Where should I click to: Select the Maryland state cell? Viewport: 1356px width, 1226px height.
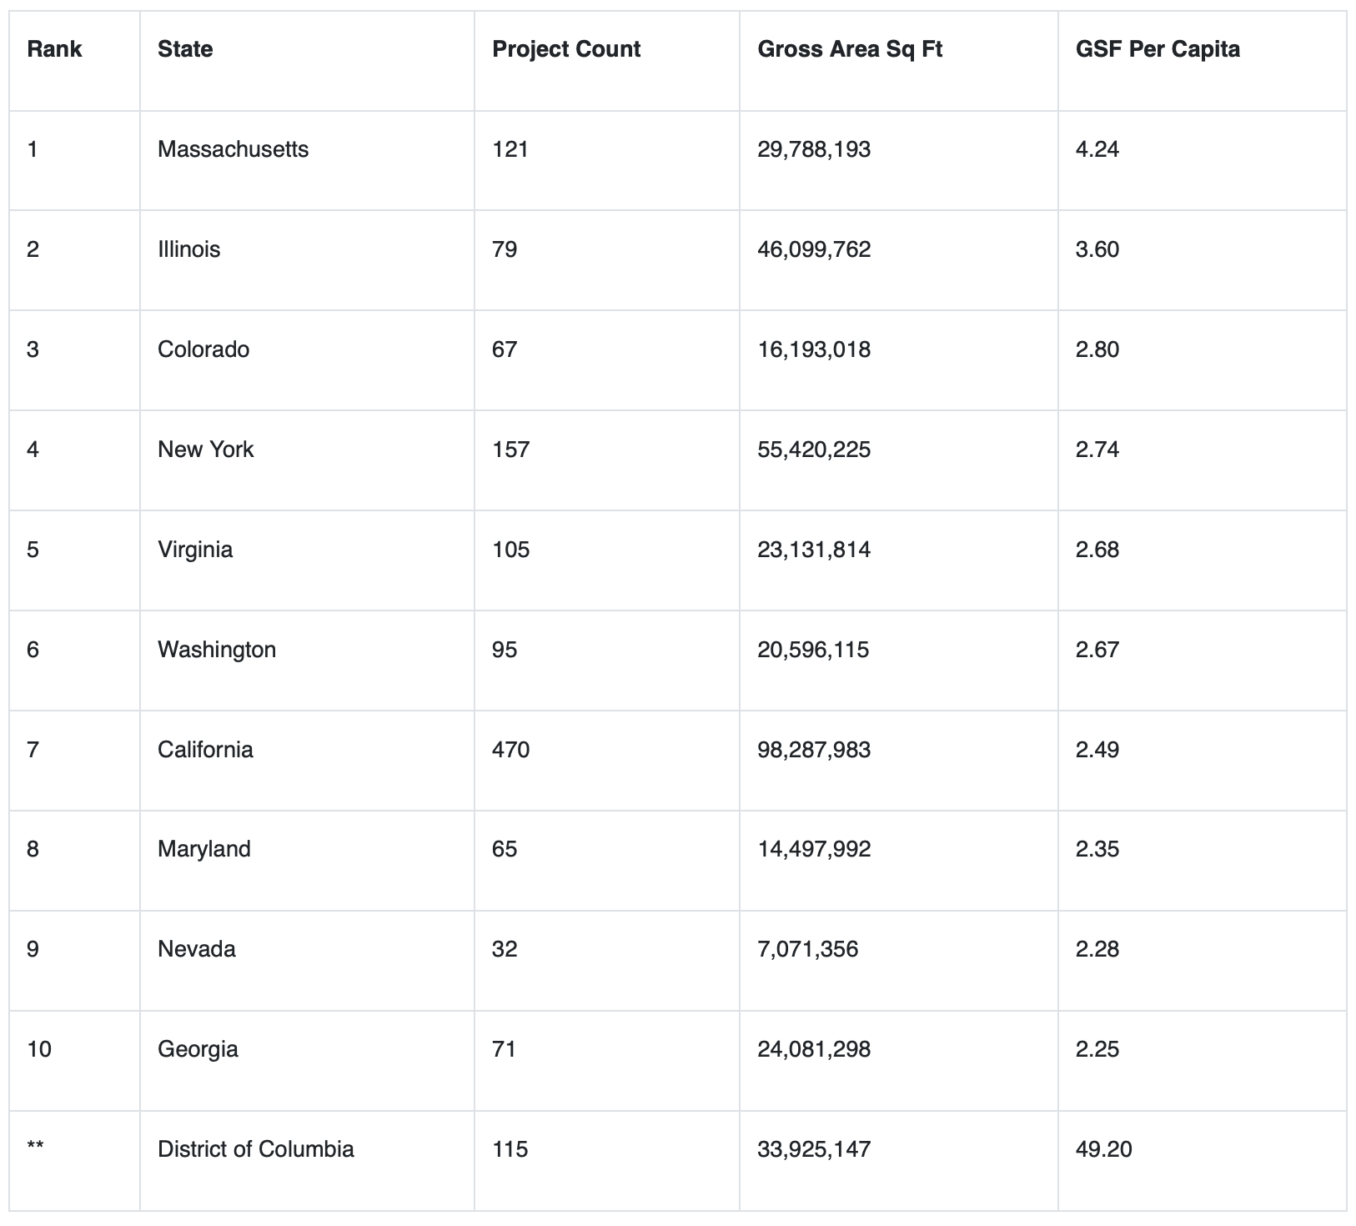click(204, 849)
